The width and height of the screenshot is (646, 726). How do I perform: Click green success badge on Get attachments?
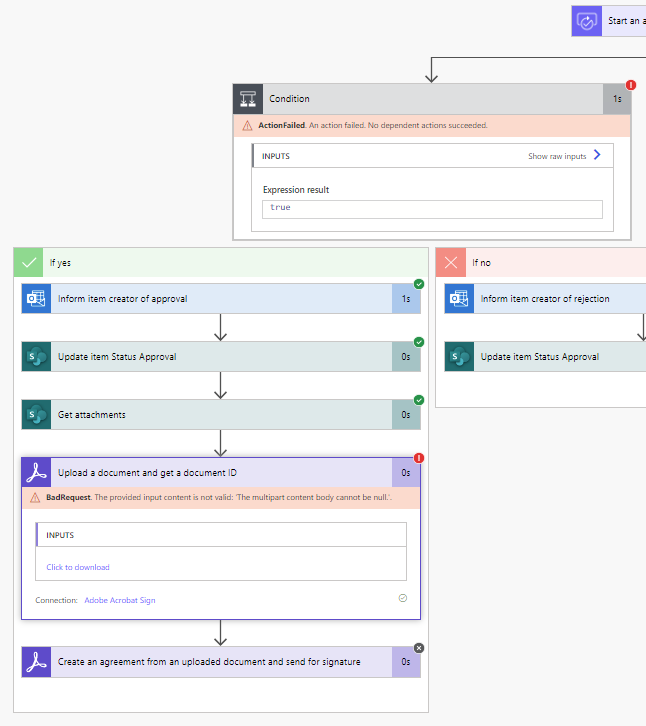coord(419,400)
